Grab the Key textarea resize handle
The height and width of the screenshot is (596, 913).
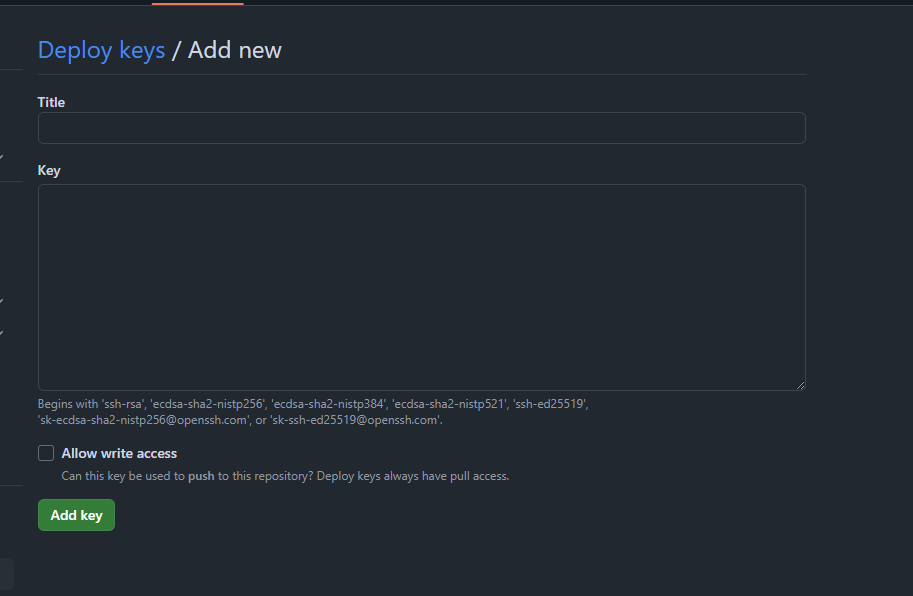pos(801,385)
